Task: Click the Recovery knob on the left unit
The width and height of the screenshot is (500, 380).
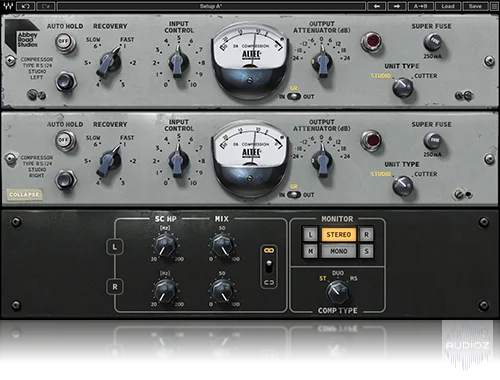Action: 109,62
